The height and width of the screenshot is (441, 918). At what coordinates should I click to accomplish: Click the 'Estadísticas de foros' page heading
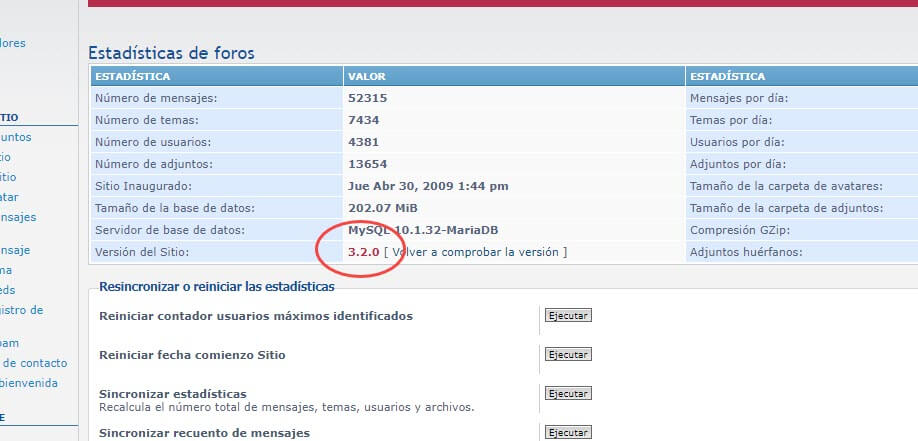tap(171, 52)
